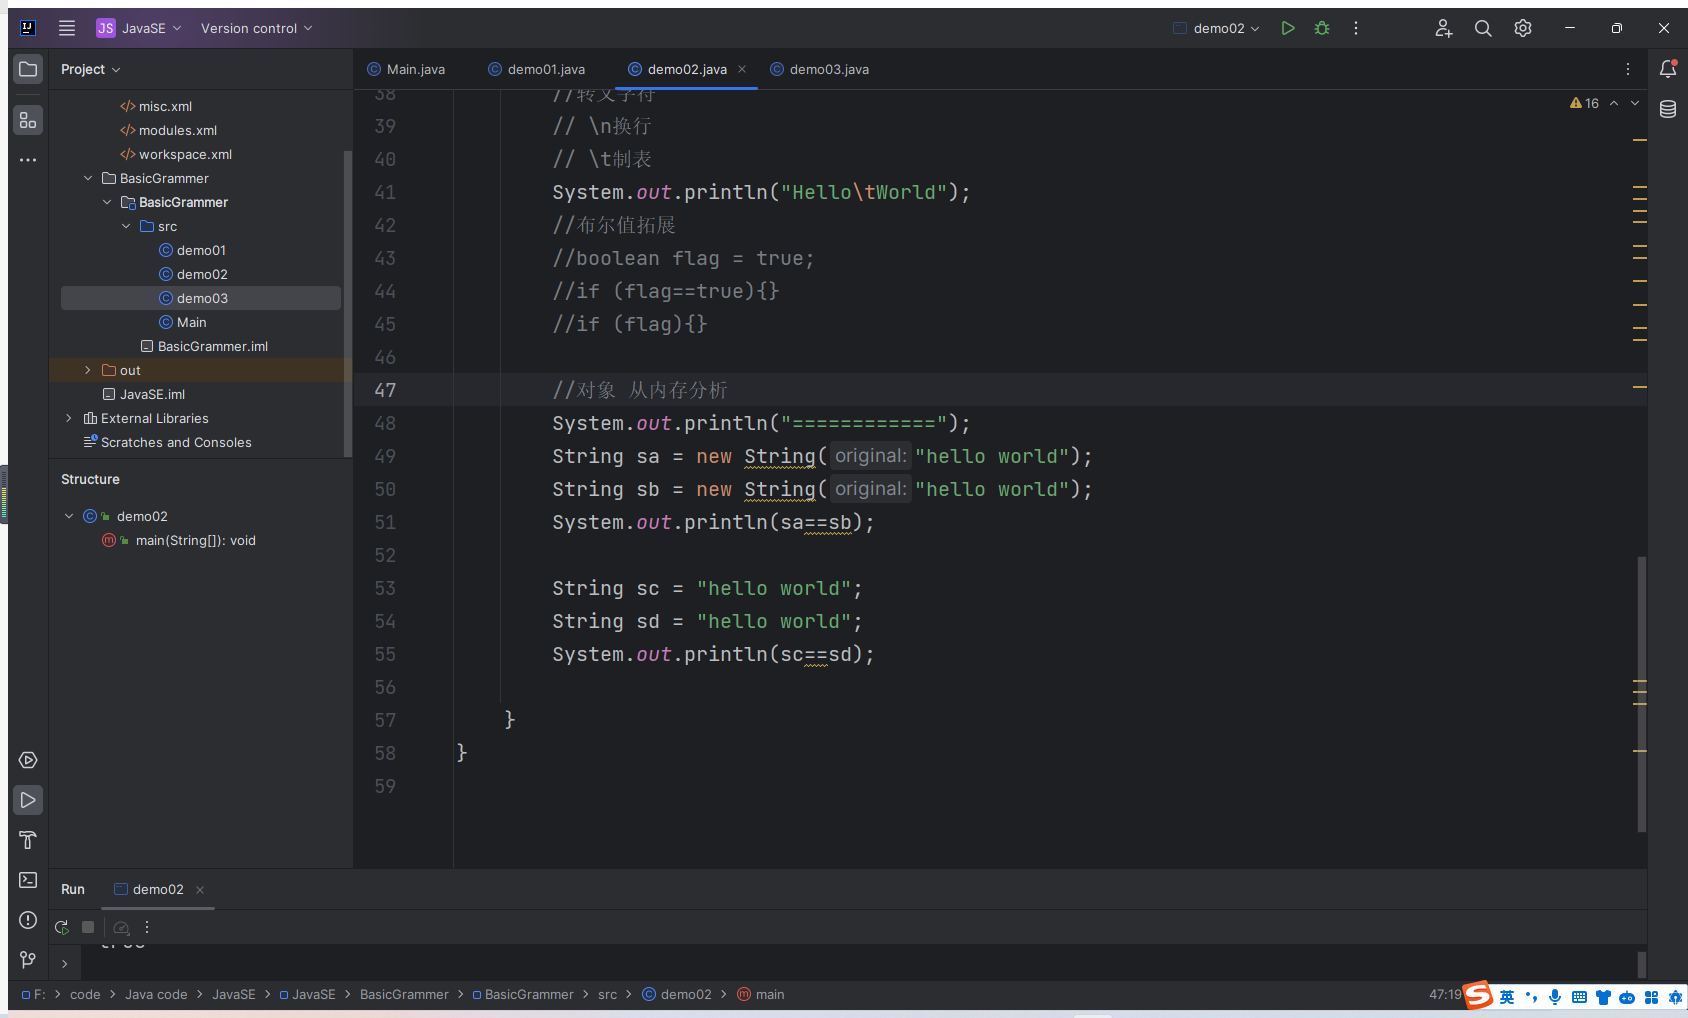Switch to the demo03.java tab

point(820,69)
